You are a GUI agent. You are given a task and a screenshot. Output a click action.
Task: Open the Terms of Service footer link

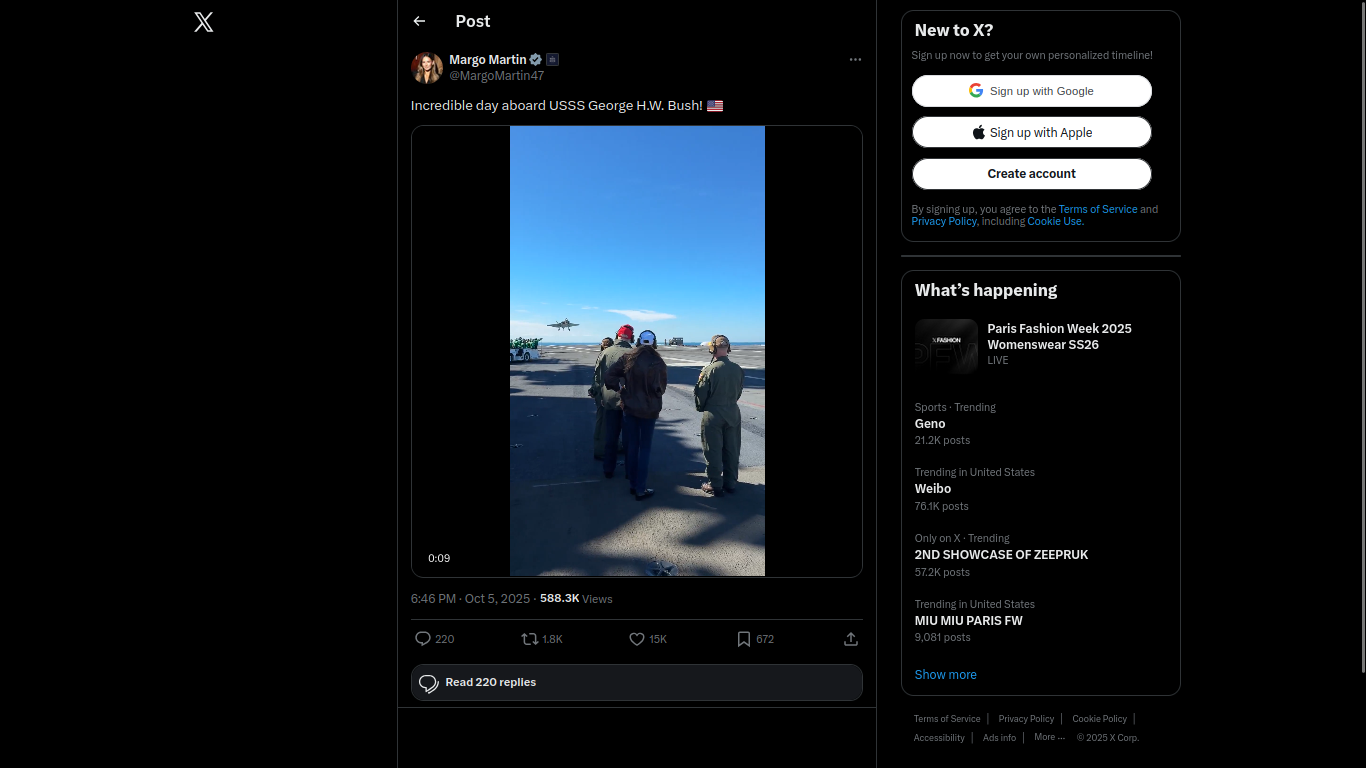[946, 719]
